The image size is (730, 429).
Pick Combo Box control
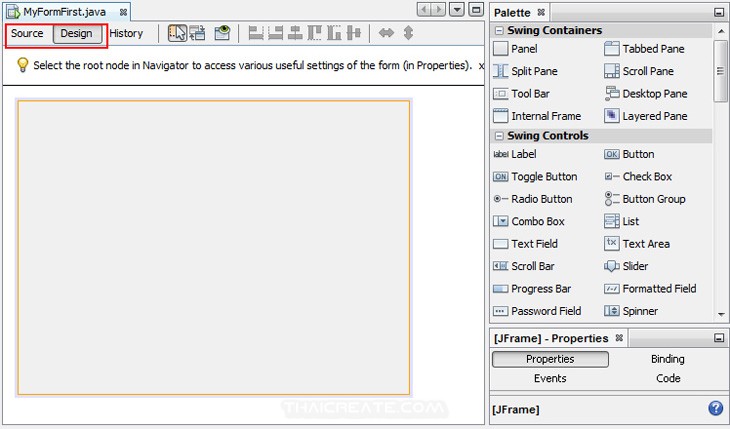pos(529,221)
